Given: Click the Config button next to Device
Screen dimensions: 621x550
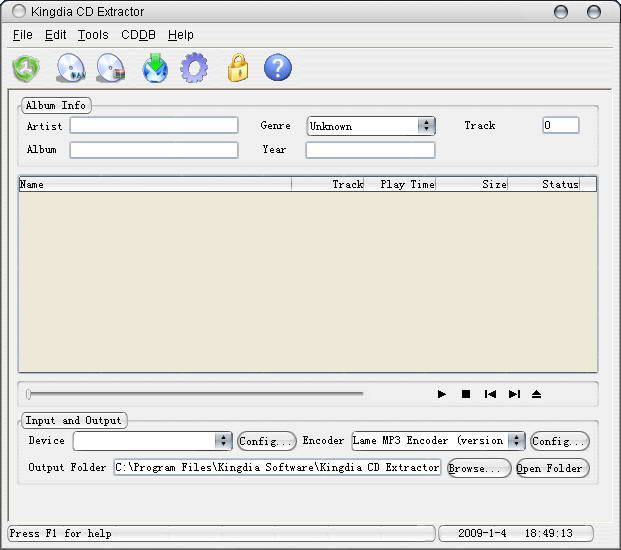Looking at the screenshot, I should (267, 441).
